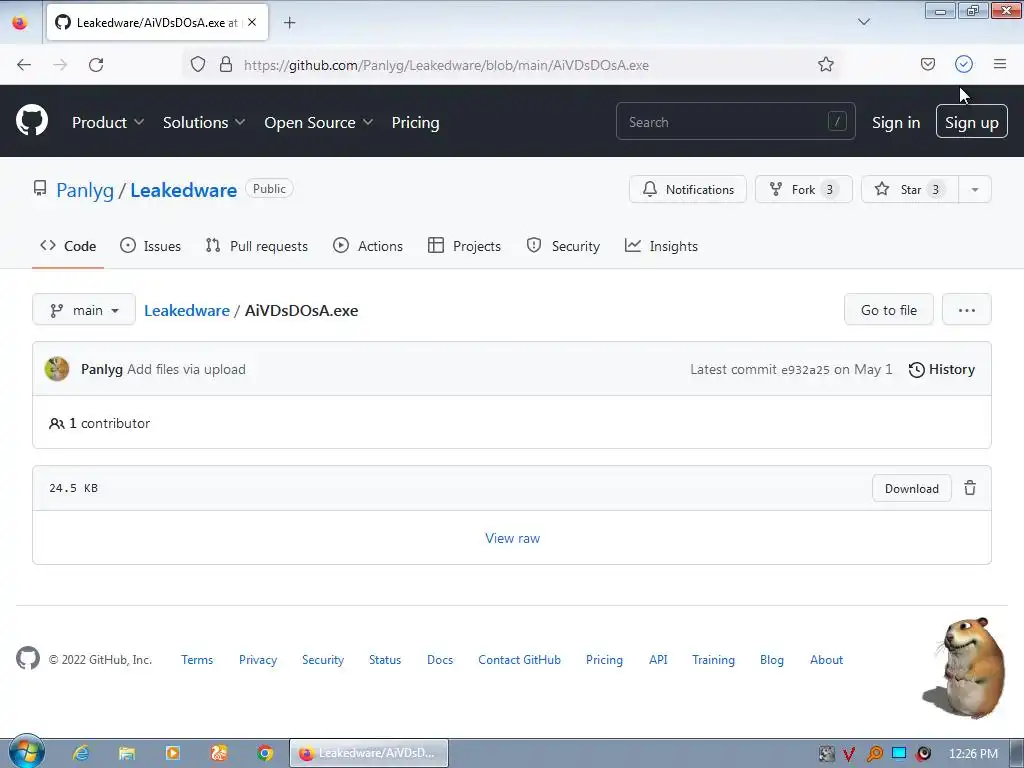Open the three-dot file options menu
Image resolution: width=1024 pixels, height=768 pixels.
[967, 310]
